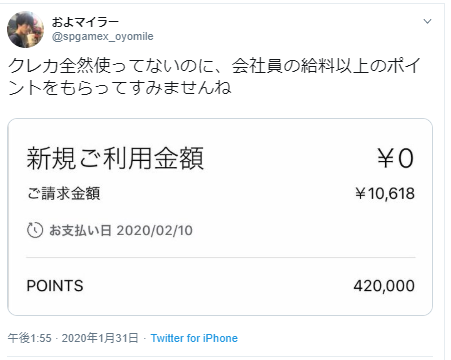Click the POINTS label in the image
The height and width of the screenshot is (360, 451).
(x=55, y=286)
